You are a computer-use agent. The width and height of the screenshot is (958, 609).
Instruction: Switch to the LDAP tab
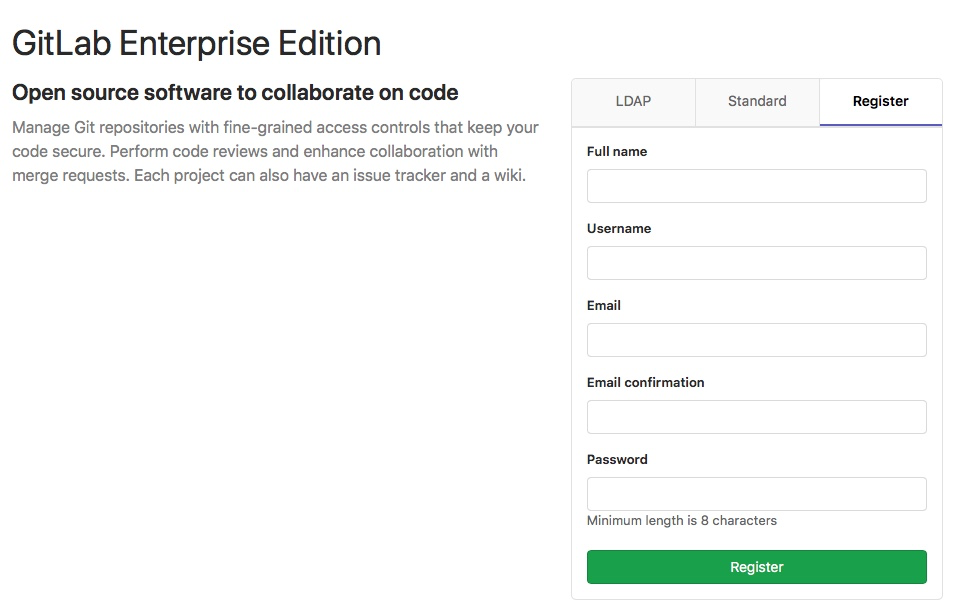pyautogui.click(x=633, y=102)
